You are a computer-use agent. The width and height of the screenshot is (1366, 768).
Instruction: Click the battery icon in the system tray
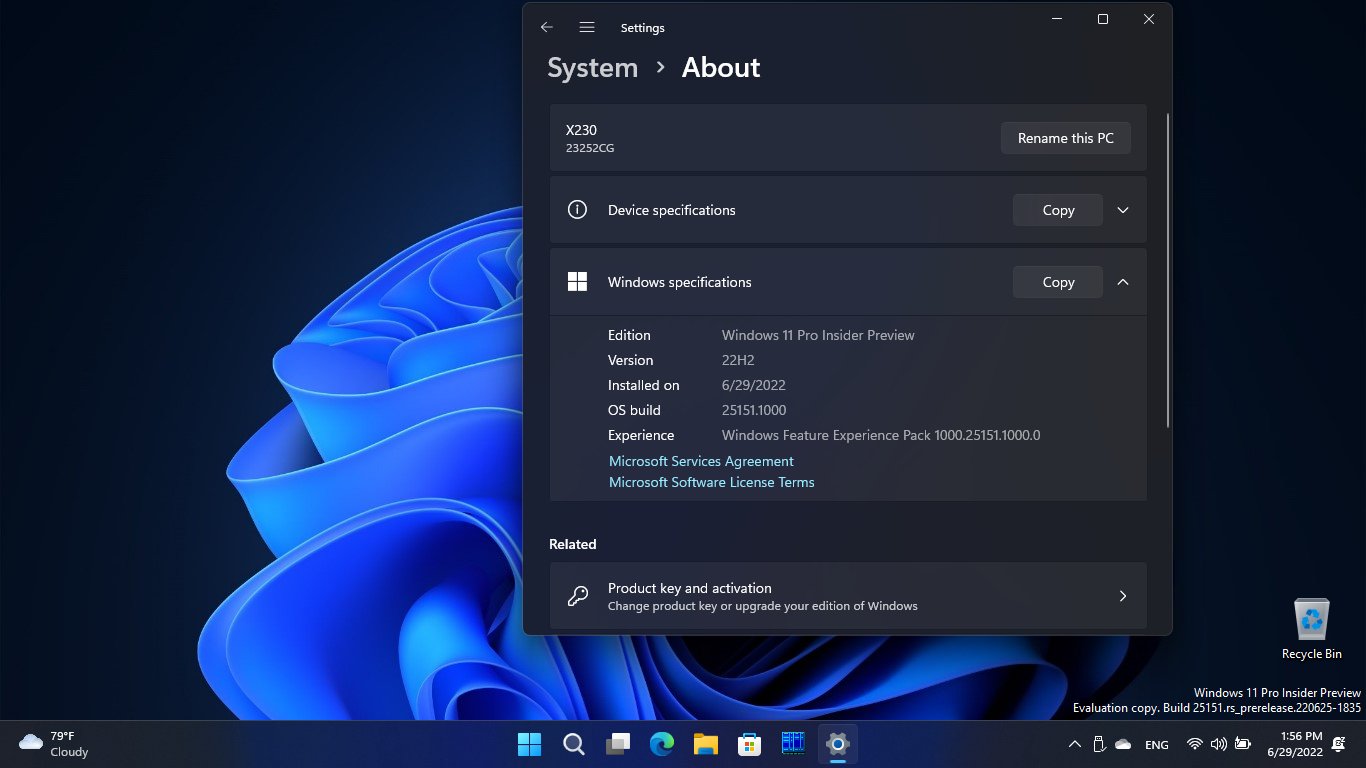pos(1243,744)
